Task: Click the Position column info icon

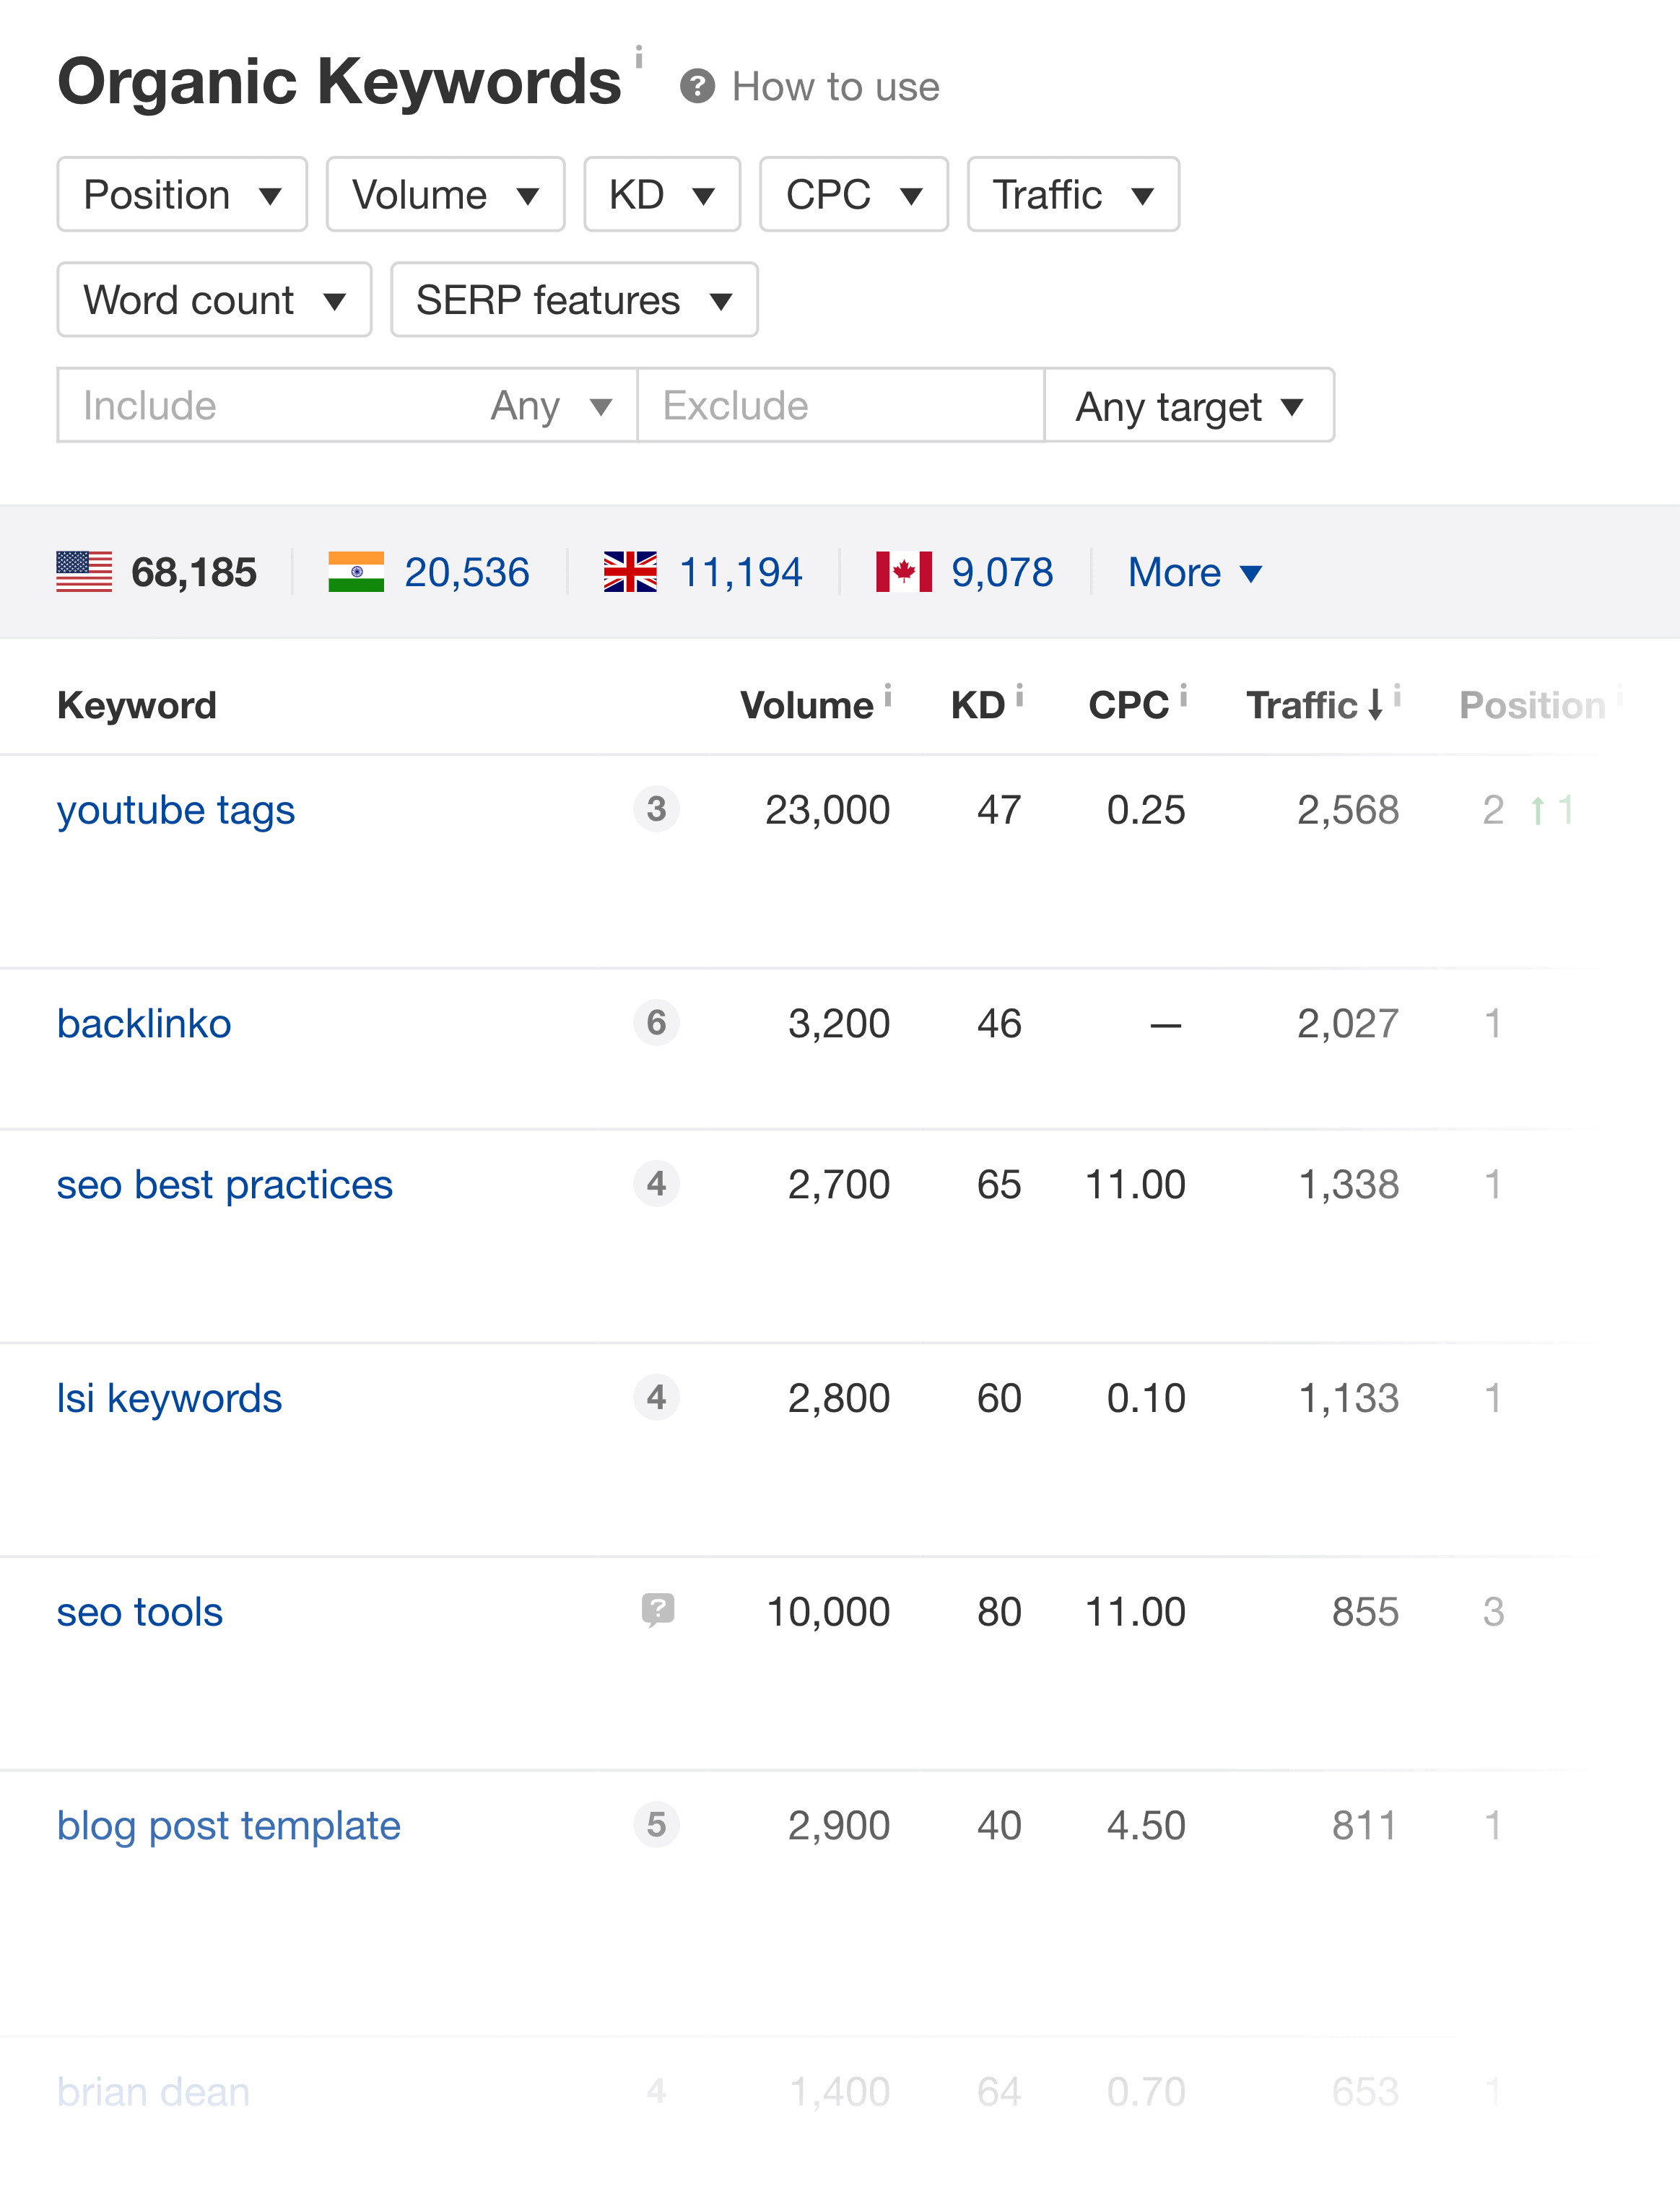Action: (x=1619, y=695)
